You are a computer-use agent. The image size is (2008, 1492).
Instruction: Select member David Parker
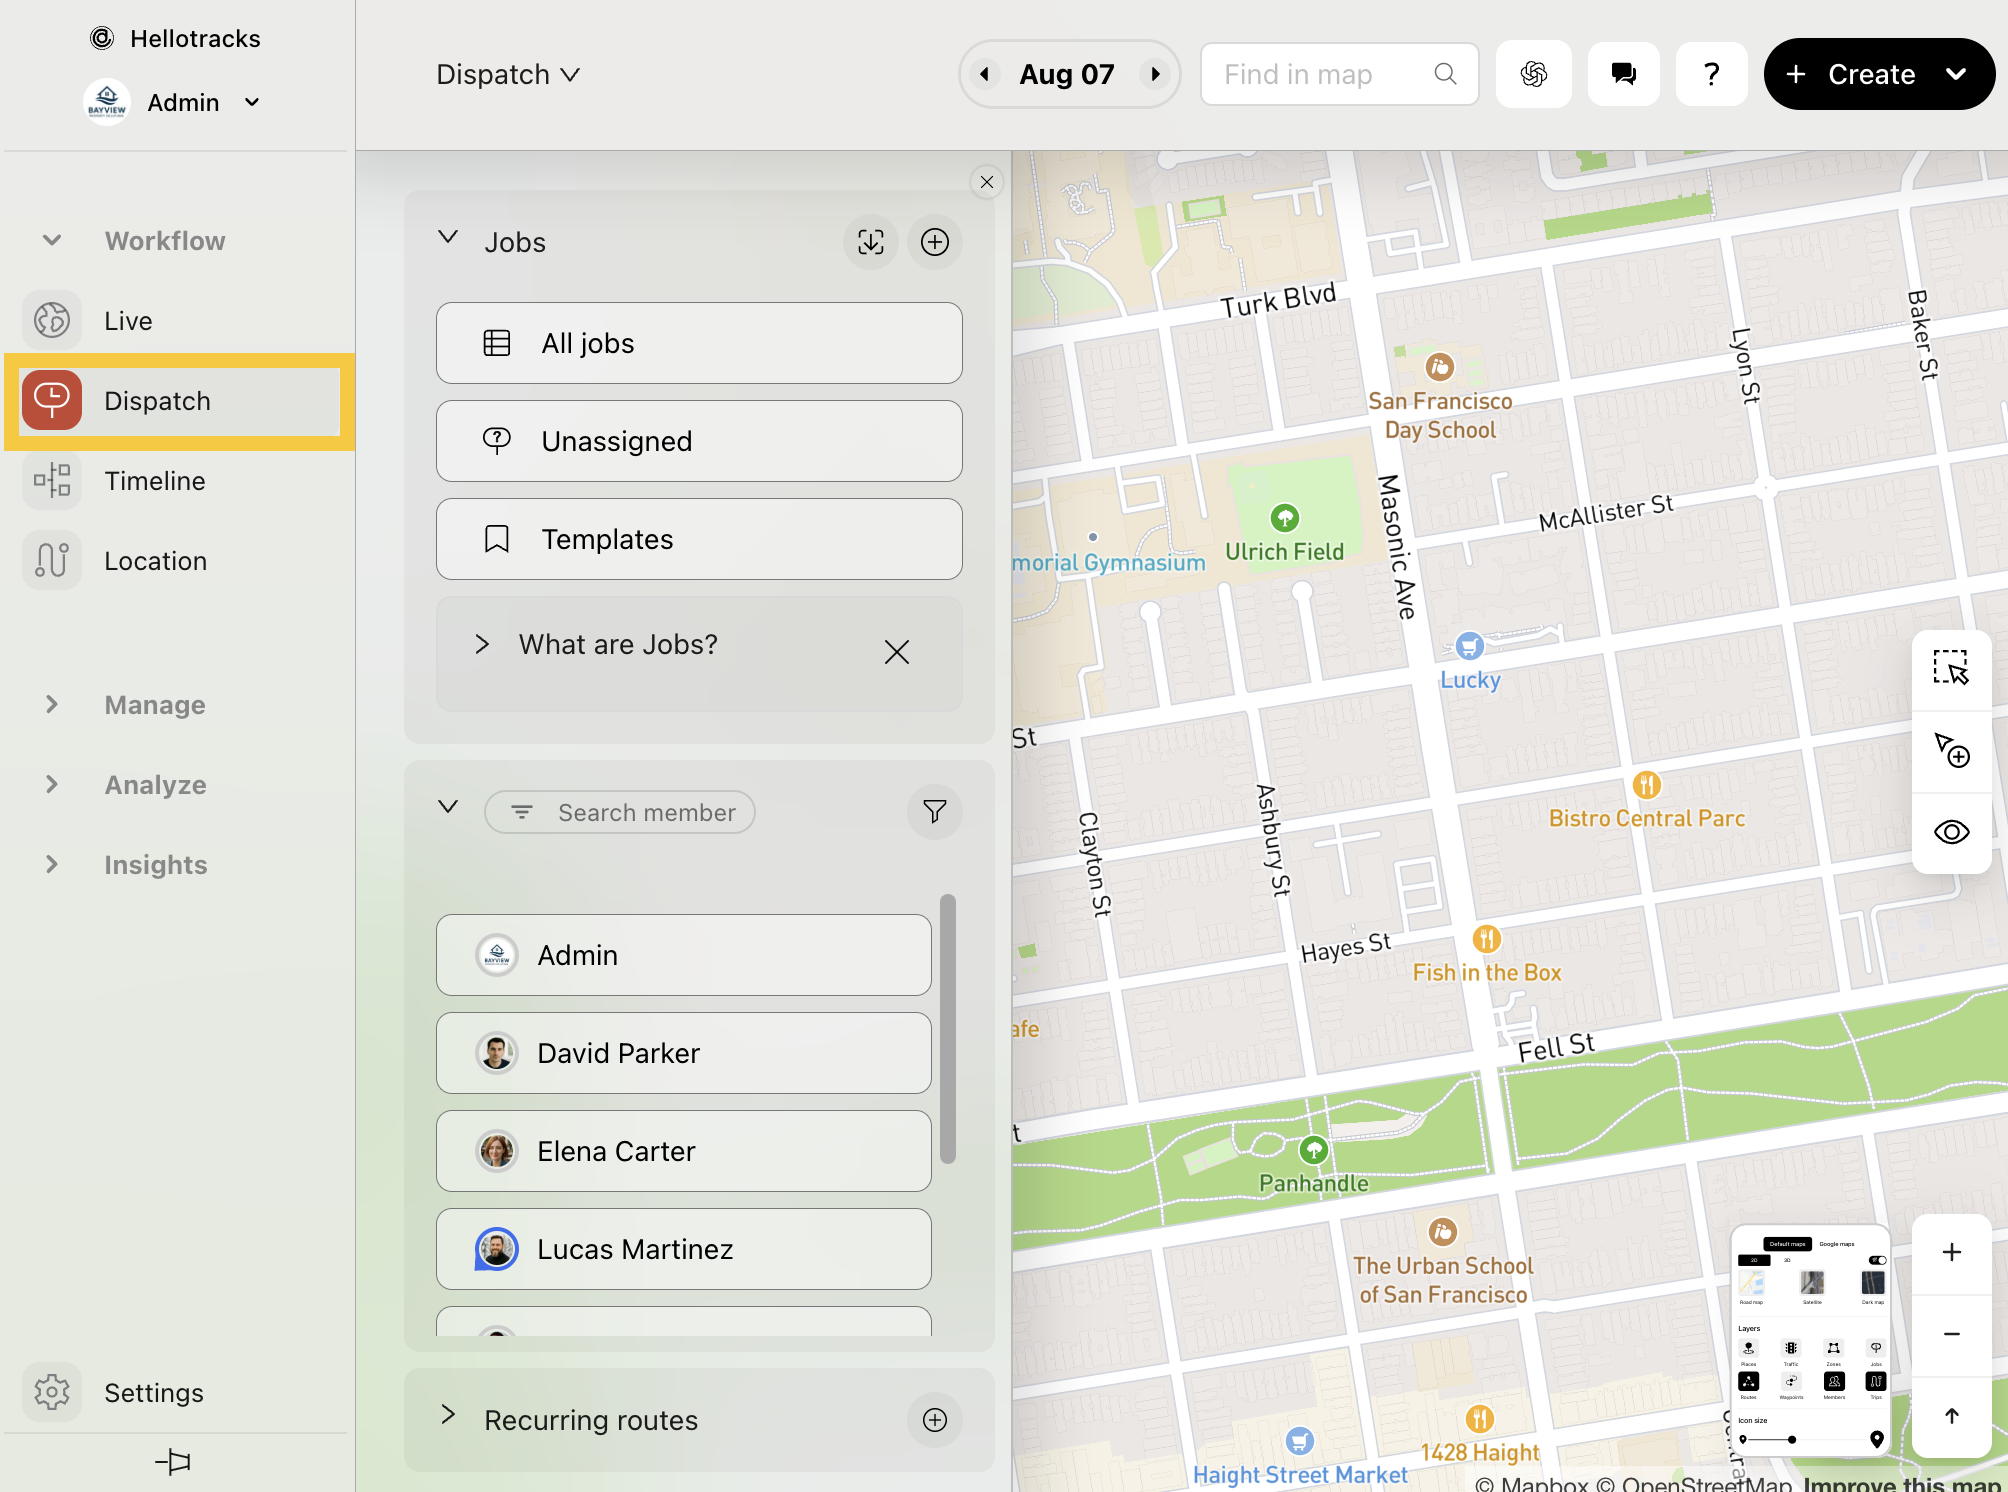coord(684,1053)
